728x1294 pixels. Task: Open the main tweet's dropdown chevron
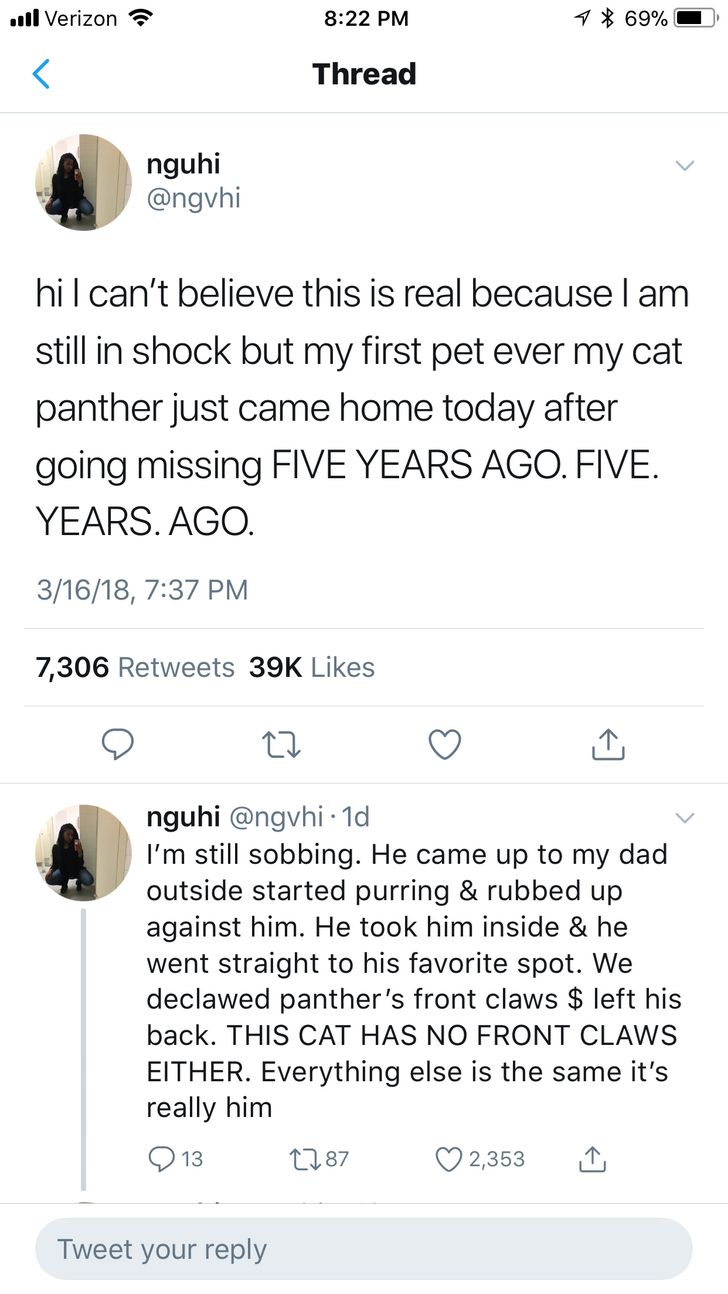[684, 165]
